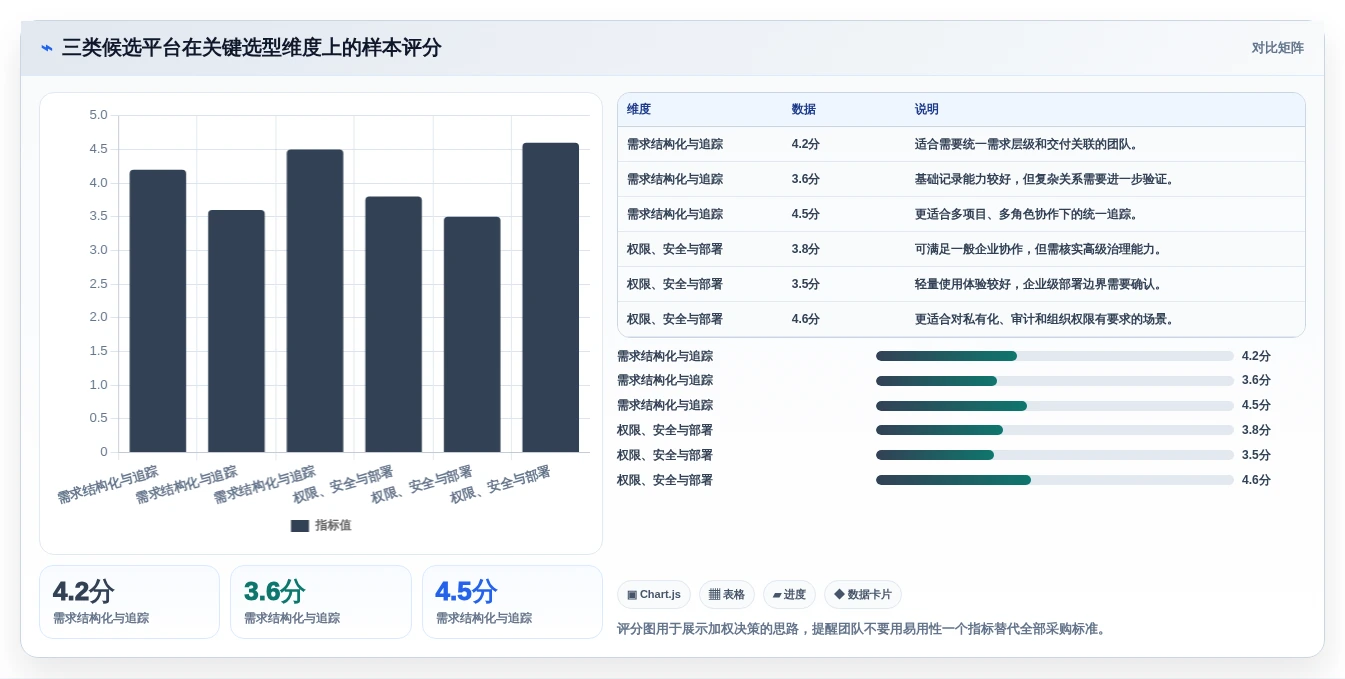The height and width of the screenshot is (679, 1345).
Task: Select table cell 更适合多项目、多角色协作下的统一追踪。
Action: [x=1027, y=214]
